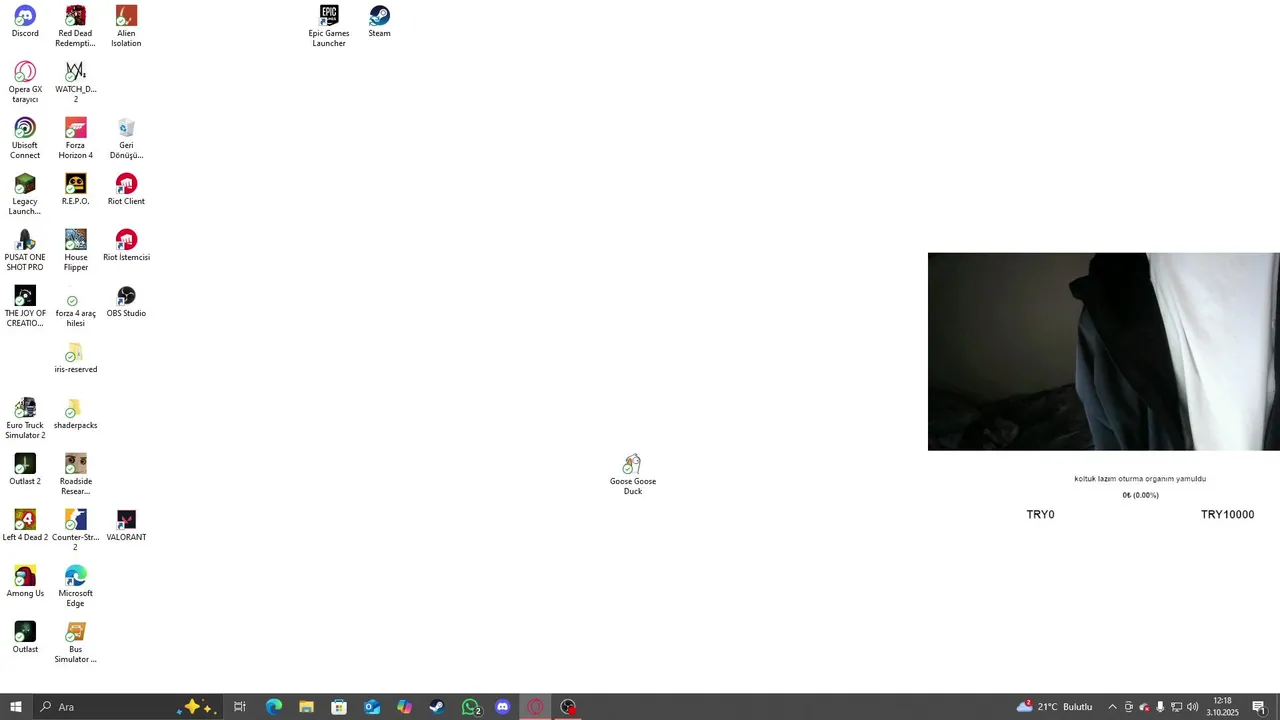Open the Discord desktop shortcut
The height and width of the screenshot is (720, 1280).
point(25,21)
